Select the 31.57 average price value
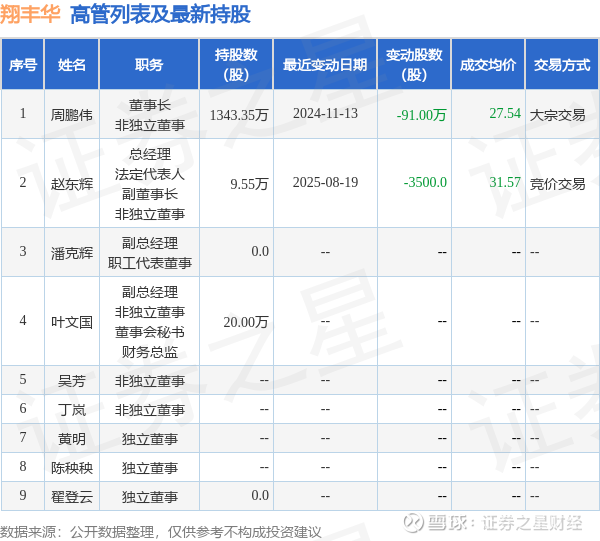 click(x=505, y=182)
